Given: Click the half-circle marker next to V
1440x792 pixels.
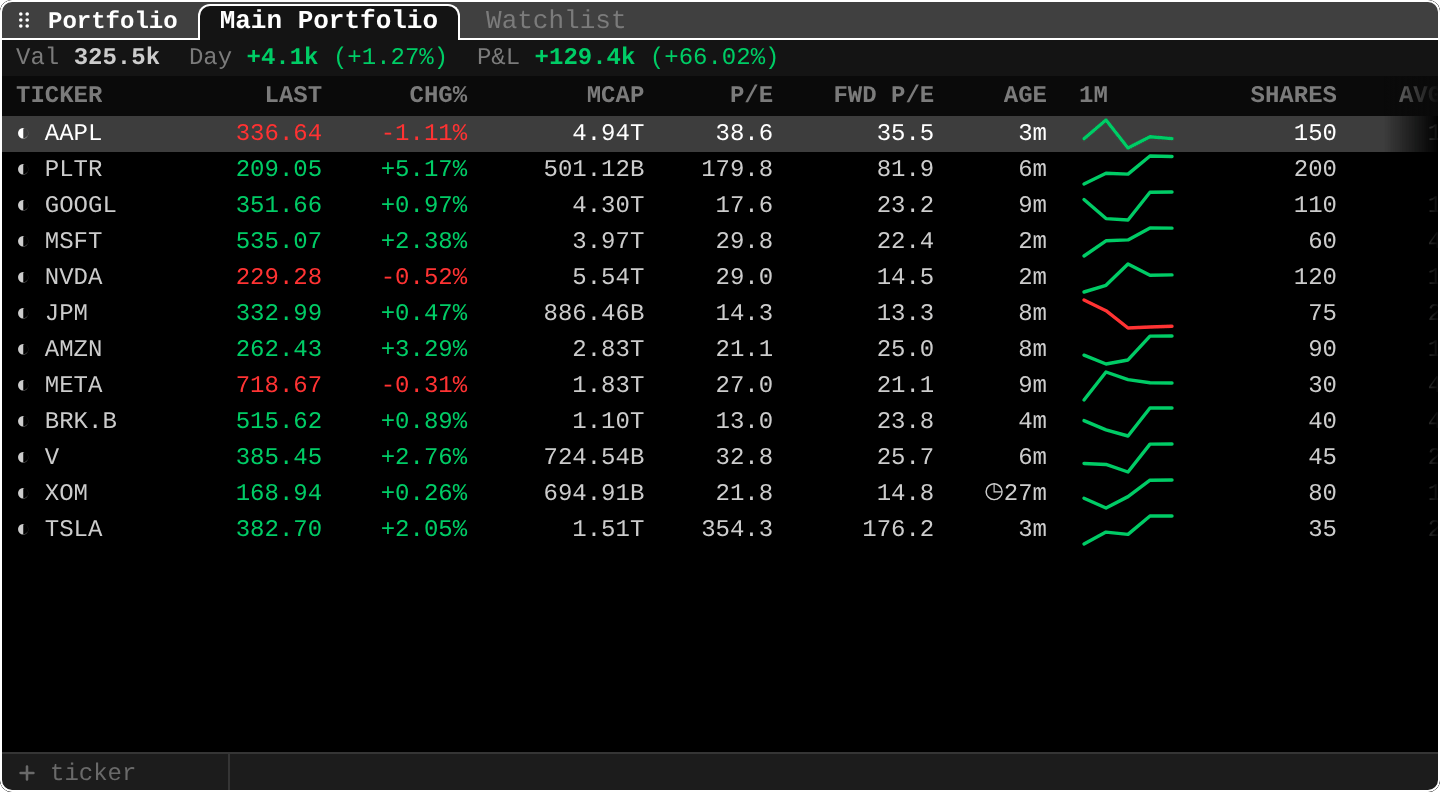Looking at the screenshot, I should click(x=23, y=457).
